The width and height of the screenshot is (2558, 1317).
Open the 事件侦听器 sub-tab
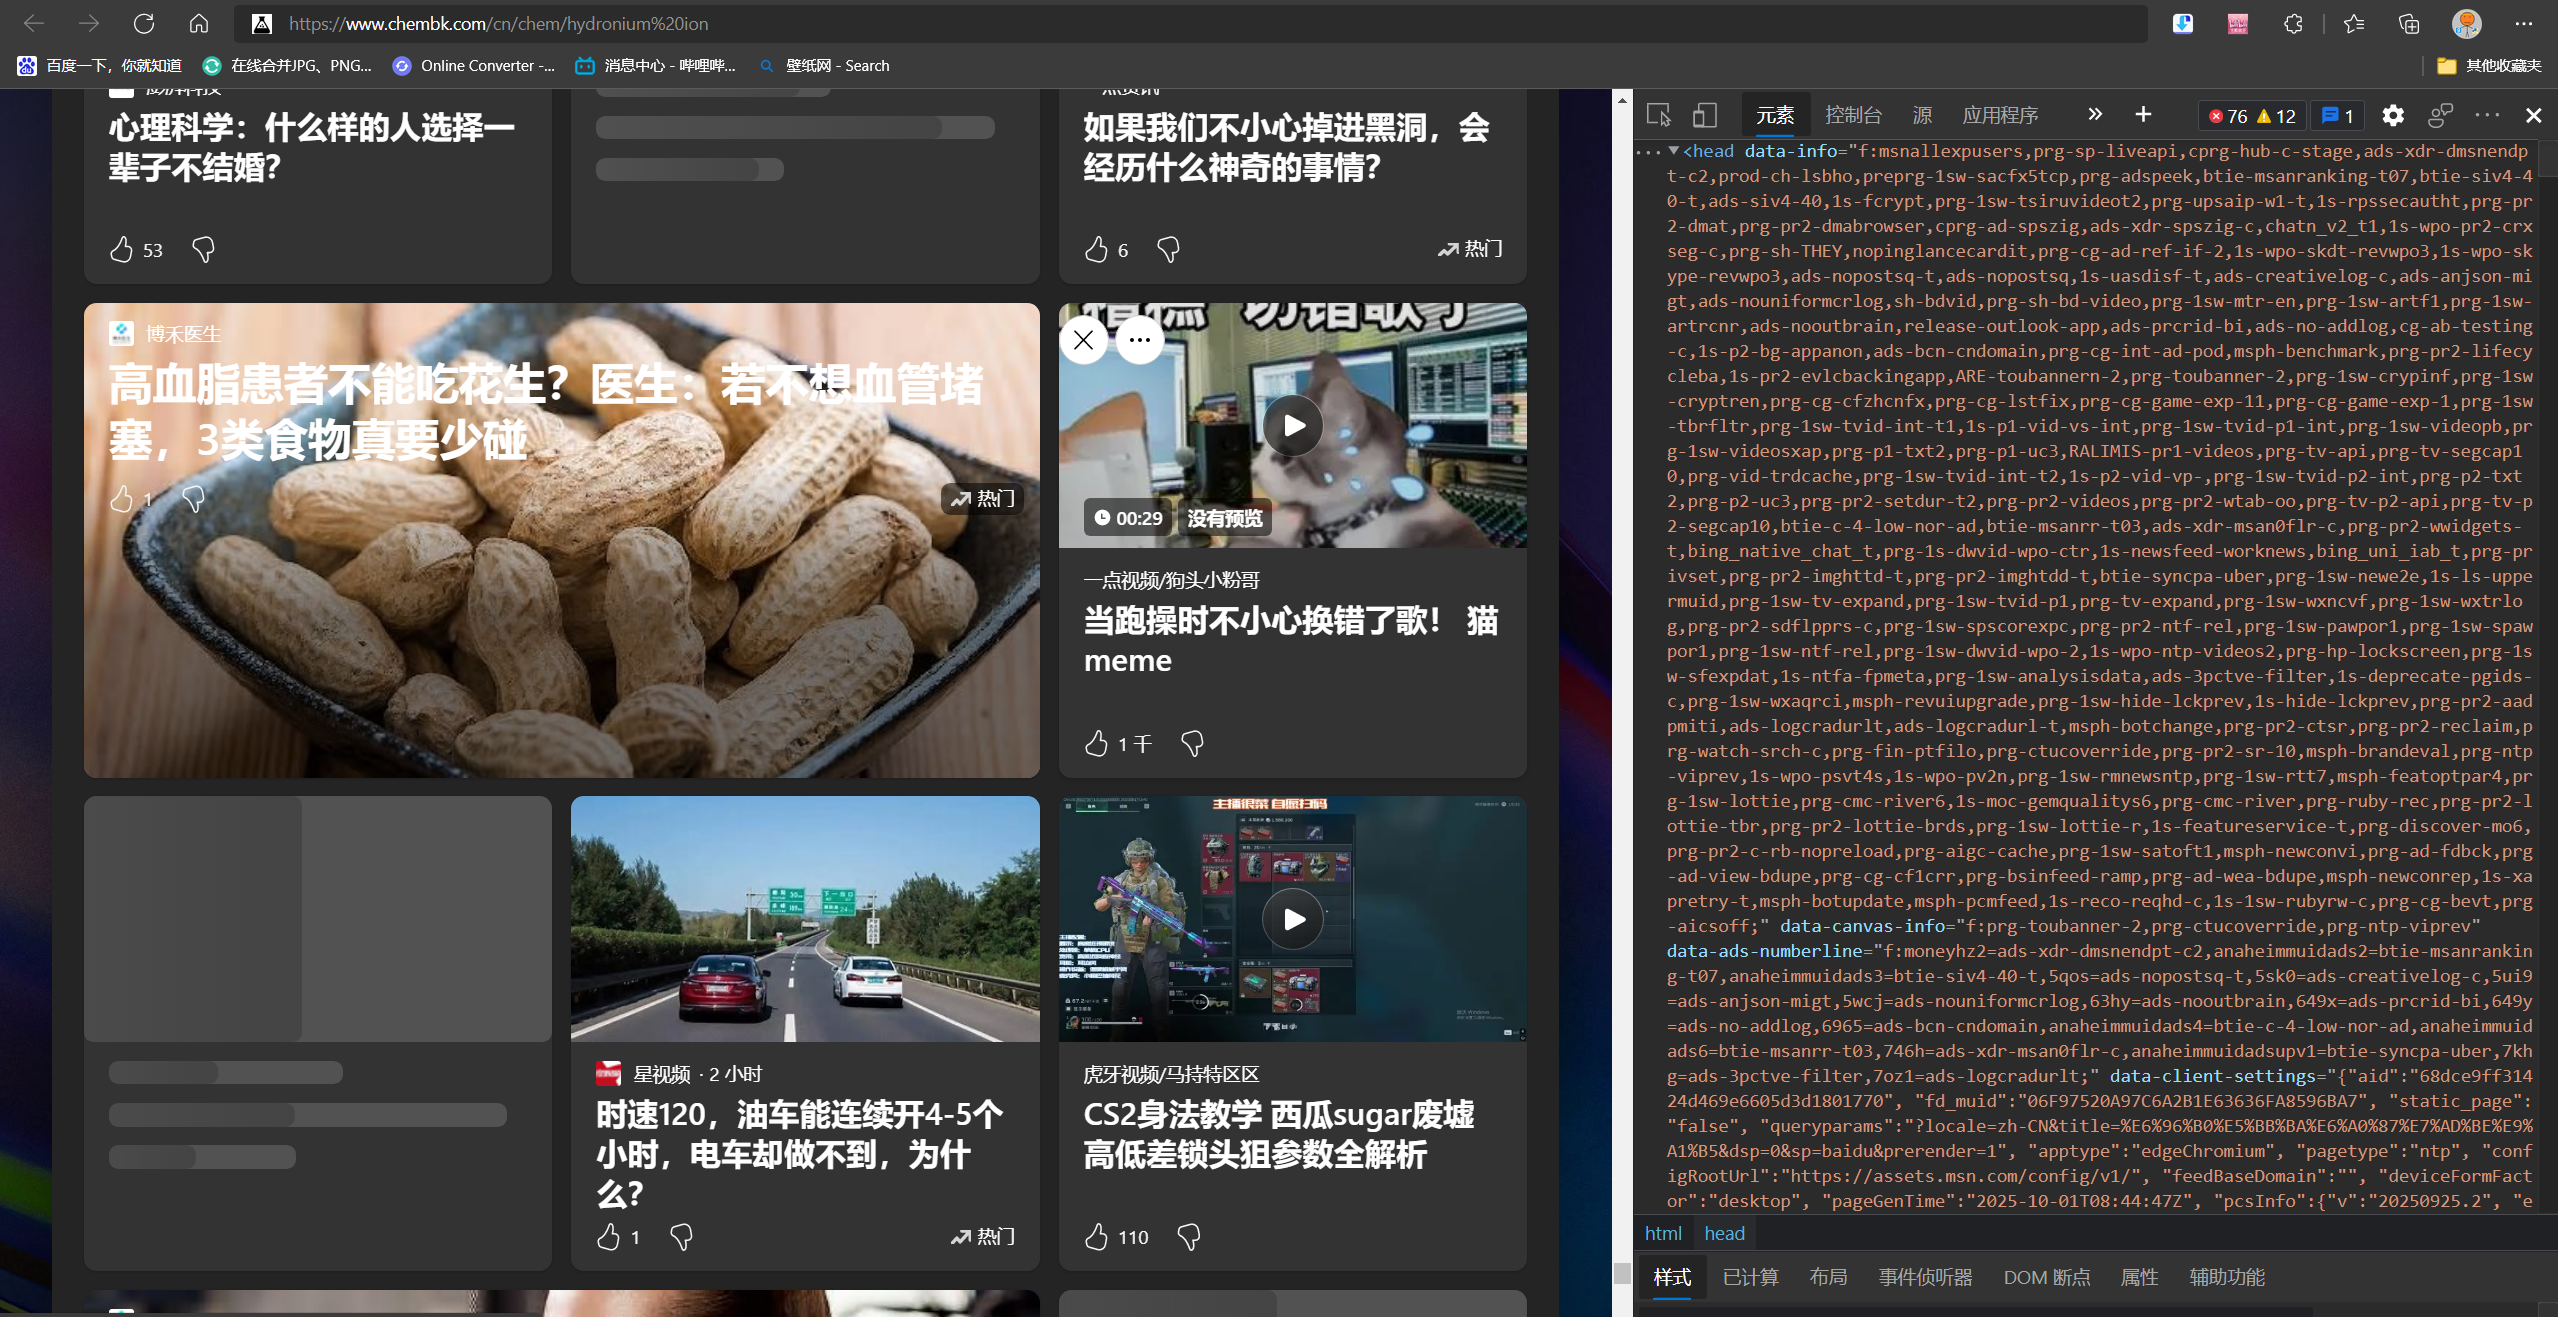point(1925,1277)
